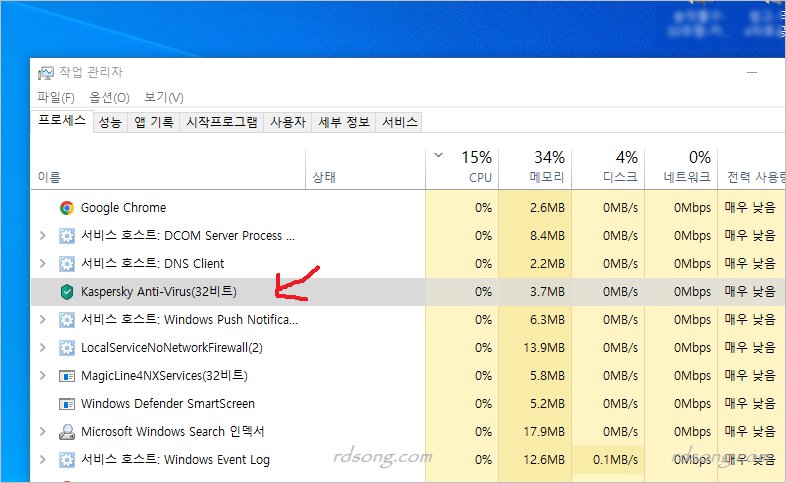Click the LocalServiceNoNetworkFirewall gear icon
This screenshot has width=786, height=483.
(x=67, y=348)
